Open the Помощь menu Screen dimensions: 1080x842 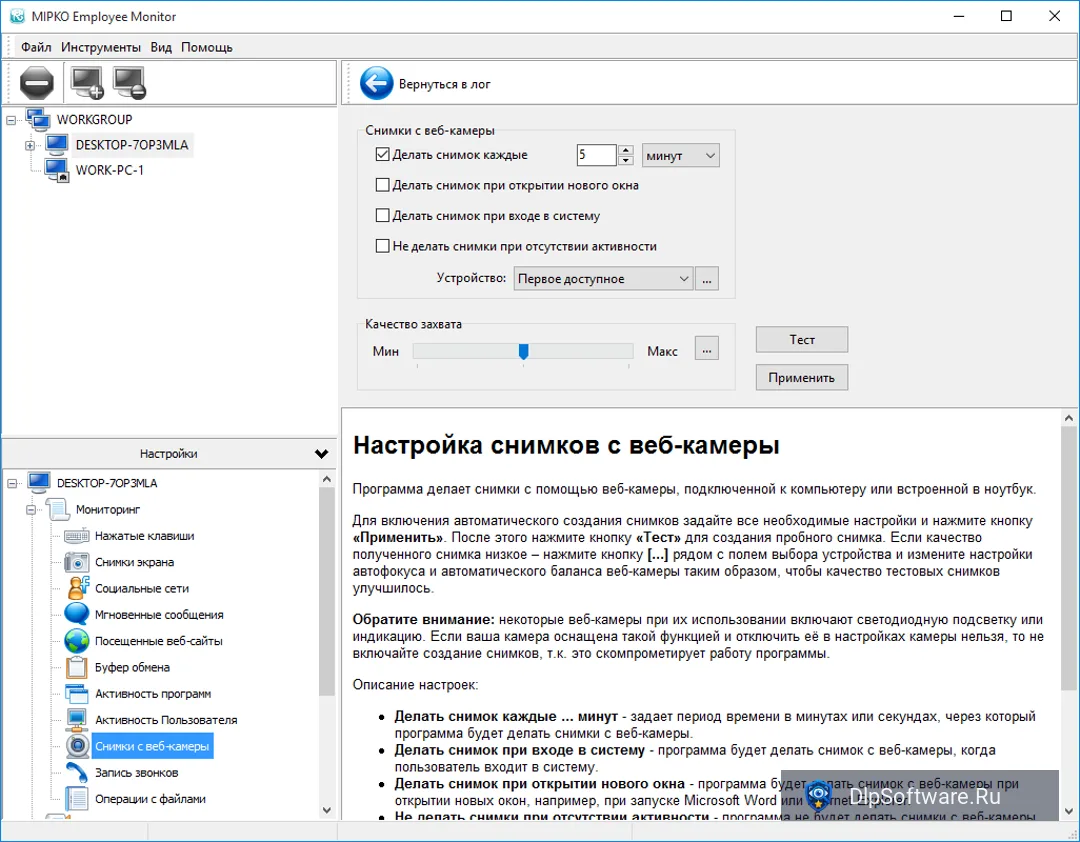coord(207,48)
